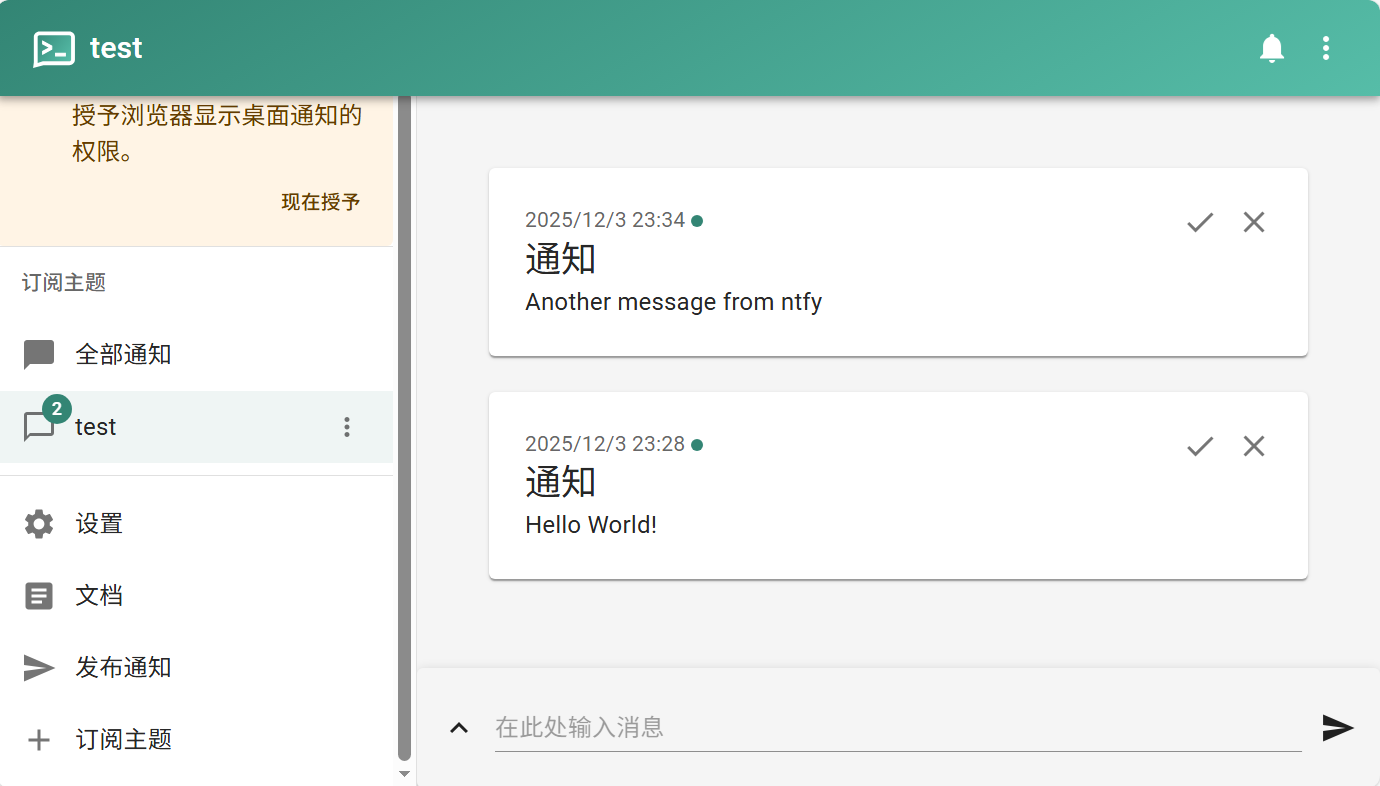The width and height of the screenshot is (1380, 786).
Task: Click the ntfy terminal logo icon
Action: click(x=53, y=48)
